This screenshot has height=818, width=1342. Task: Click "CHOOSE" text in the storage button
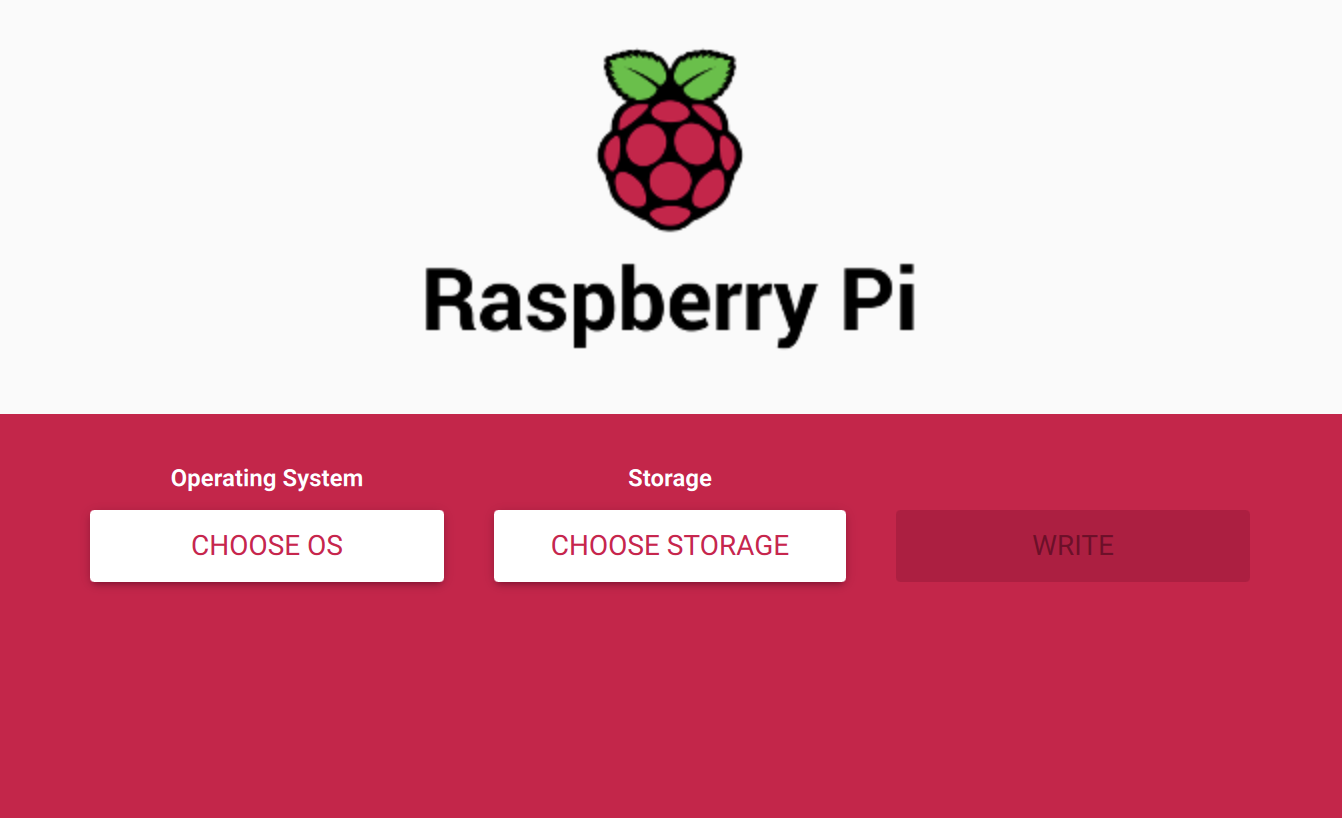(606, 546)
